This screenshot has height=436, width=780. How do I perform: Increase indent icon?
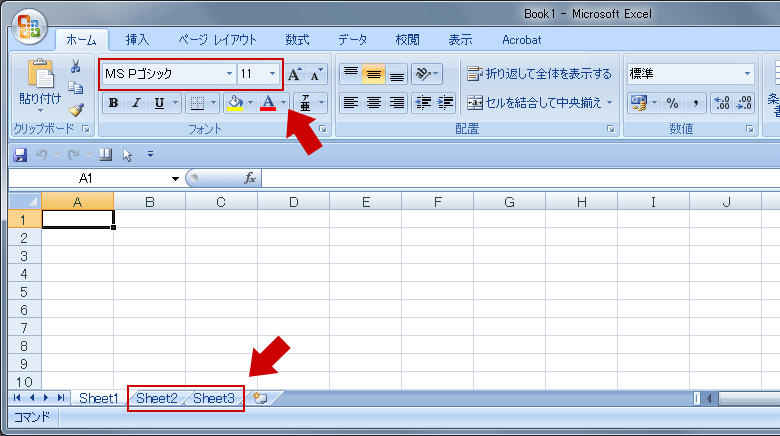(445, 103)
